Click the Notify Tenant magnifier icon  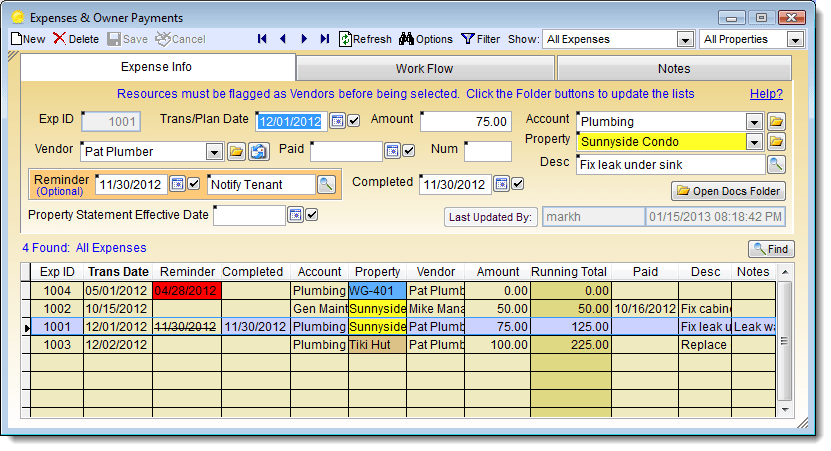(326, 184)
